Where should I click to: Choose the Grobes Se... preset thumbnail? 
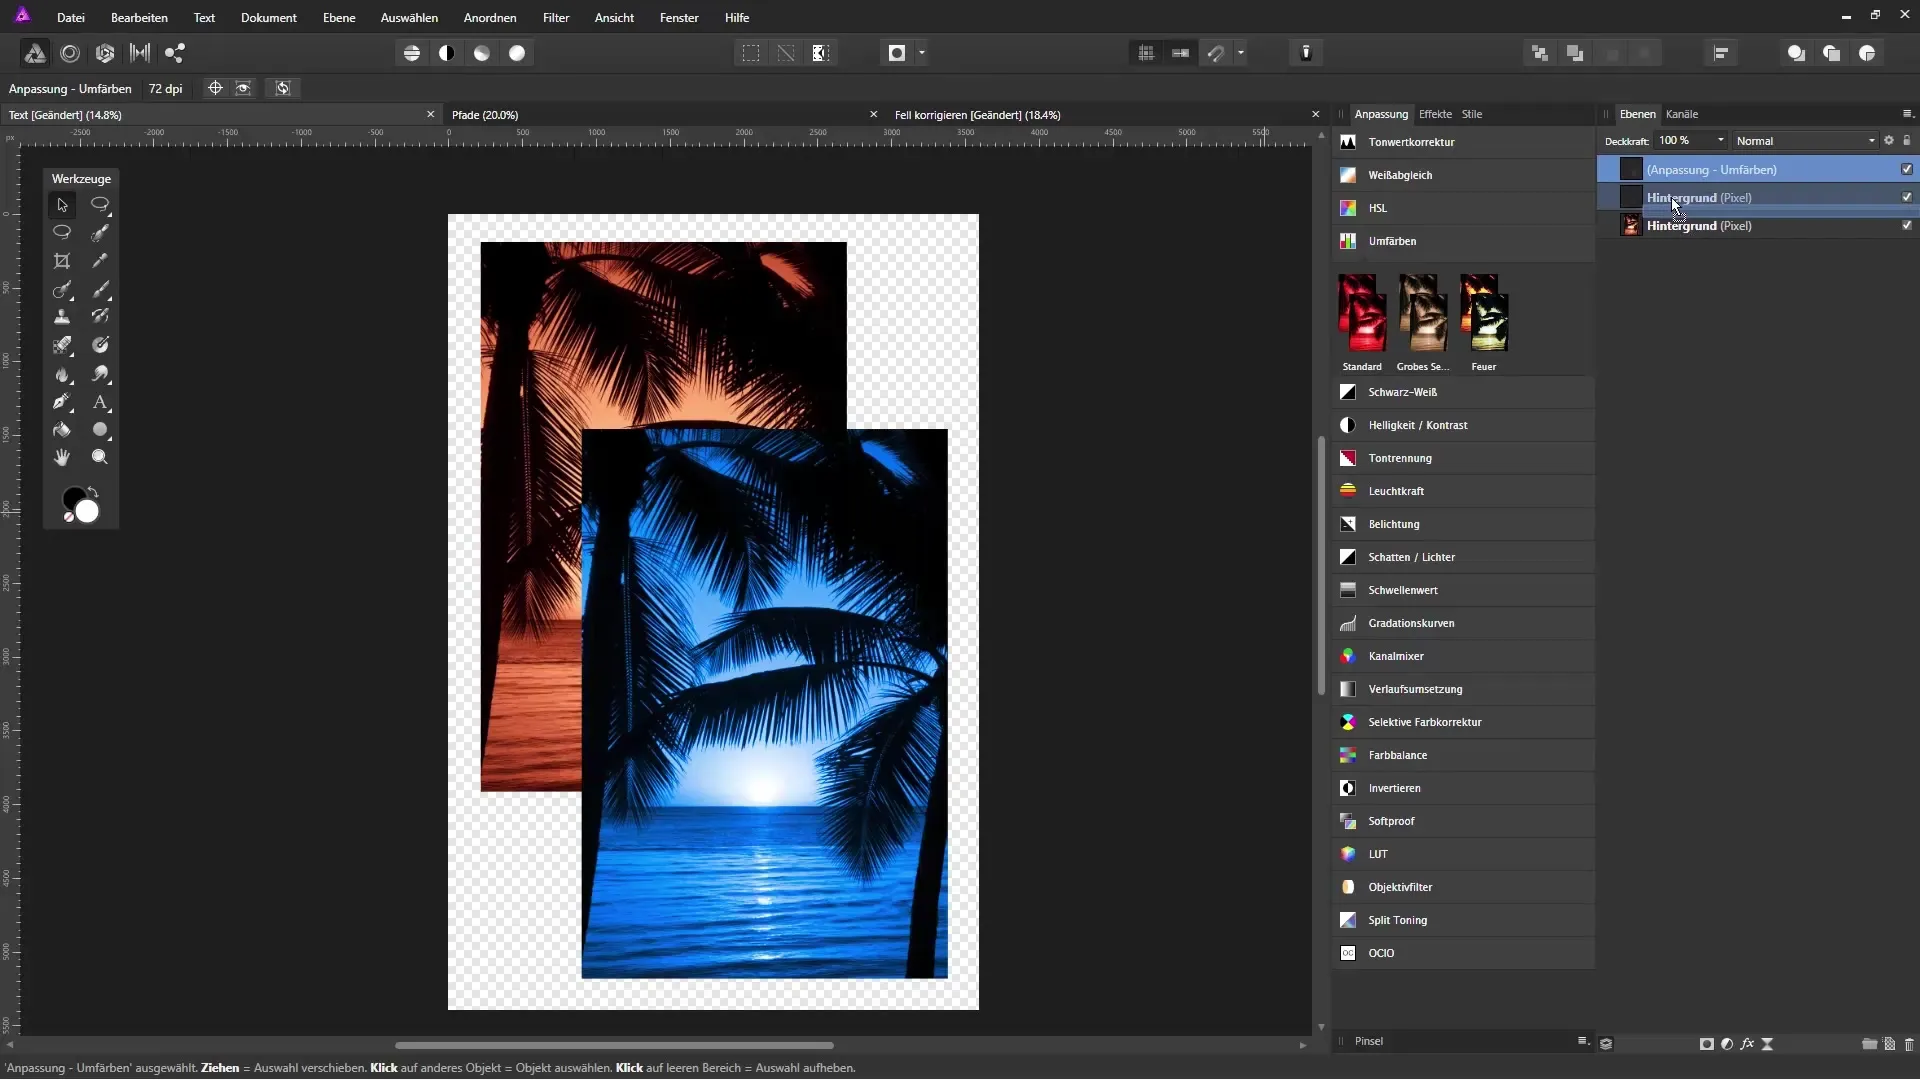1423,313
